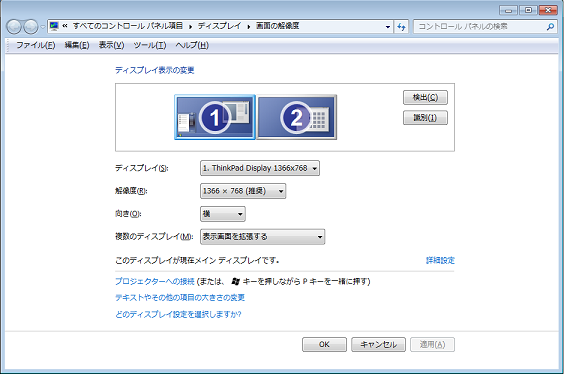Select monitor 2 display thumbnail
This screenshot has width=565, height=374.
[x=297, y=117]
